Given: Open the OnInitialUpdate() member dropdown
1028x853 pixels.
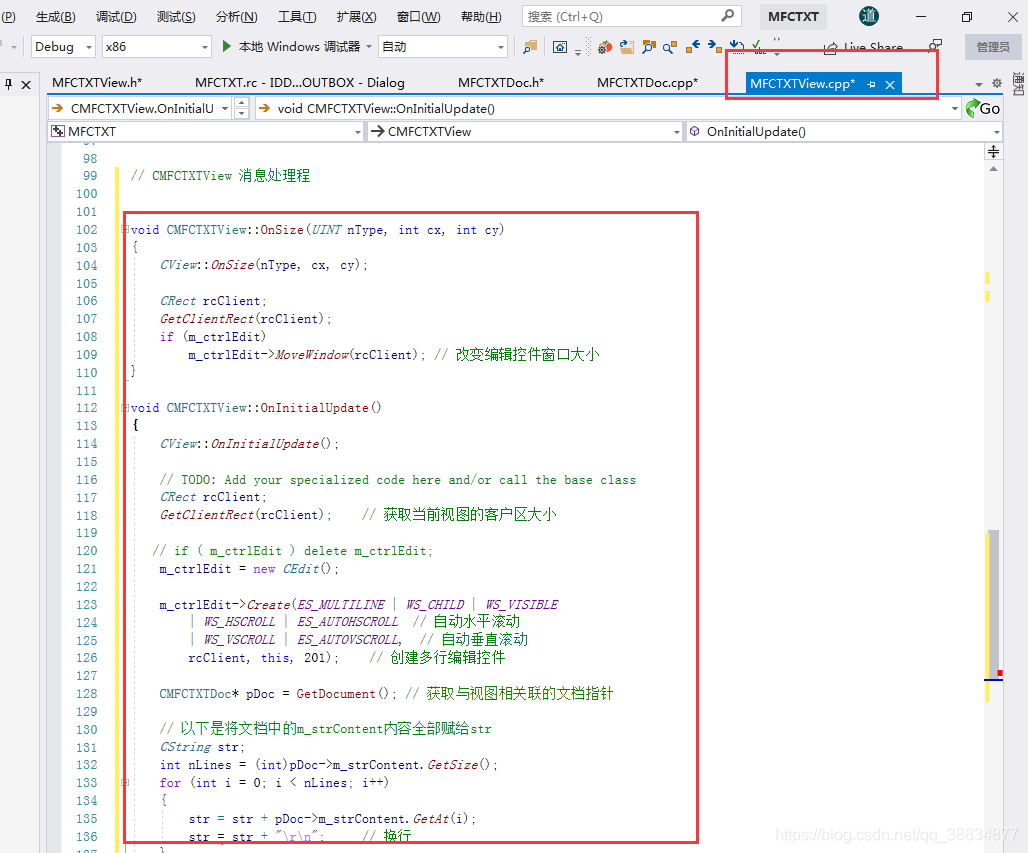Looking at the screenshot, I should click(x=844, y=132).
